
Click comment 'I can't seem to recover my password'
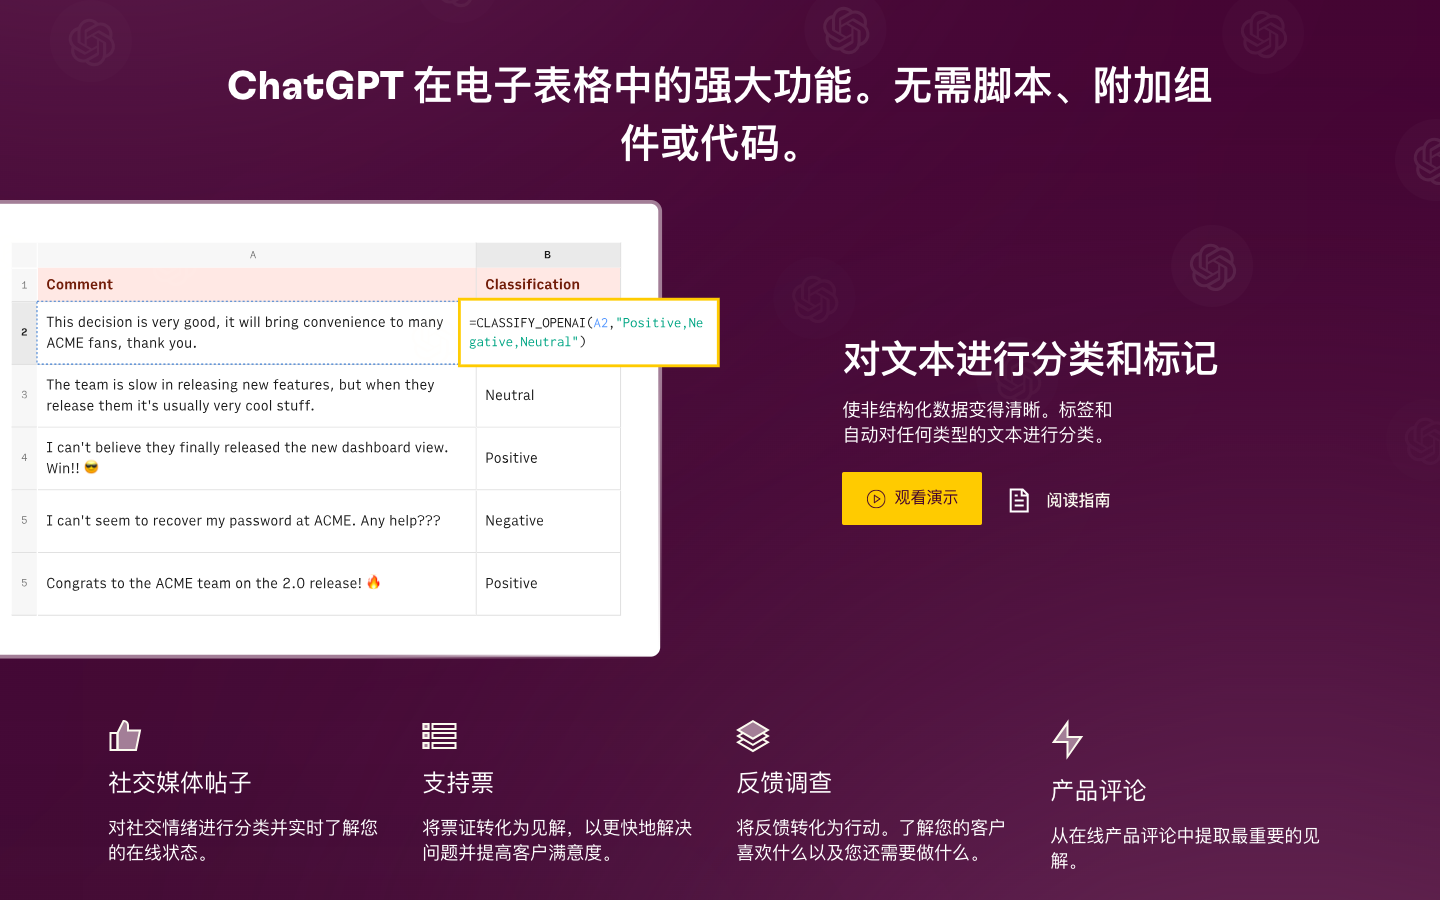click(256, 521)
